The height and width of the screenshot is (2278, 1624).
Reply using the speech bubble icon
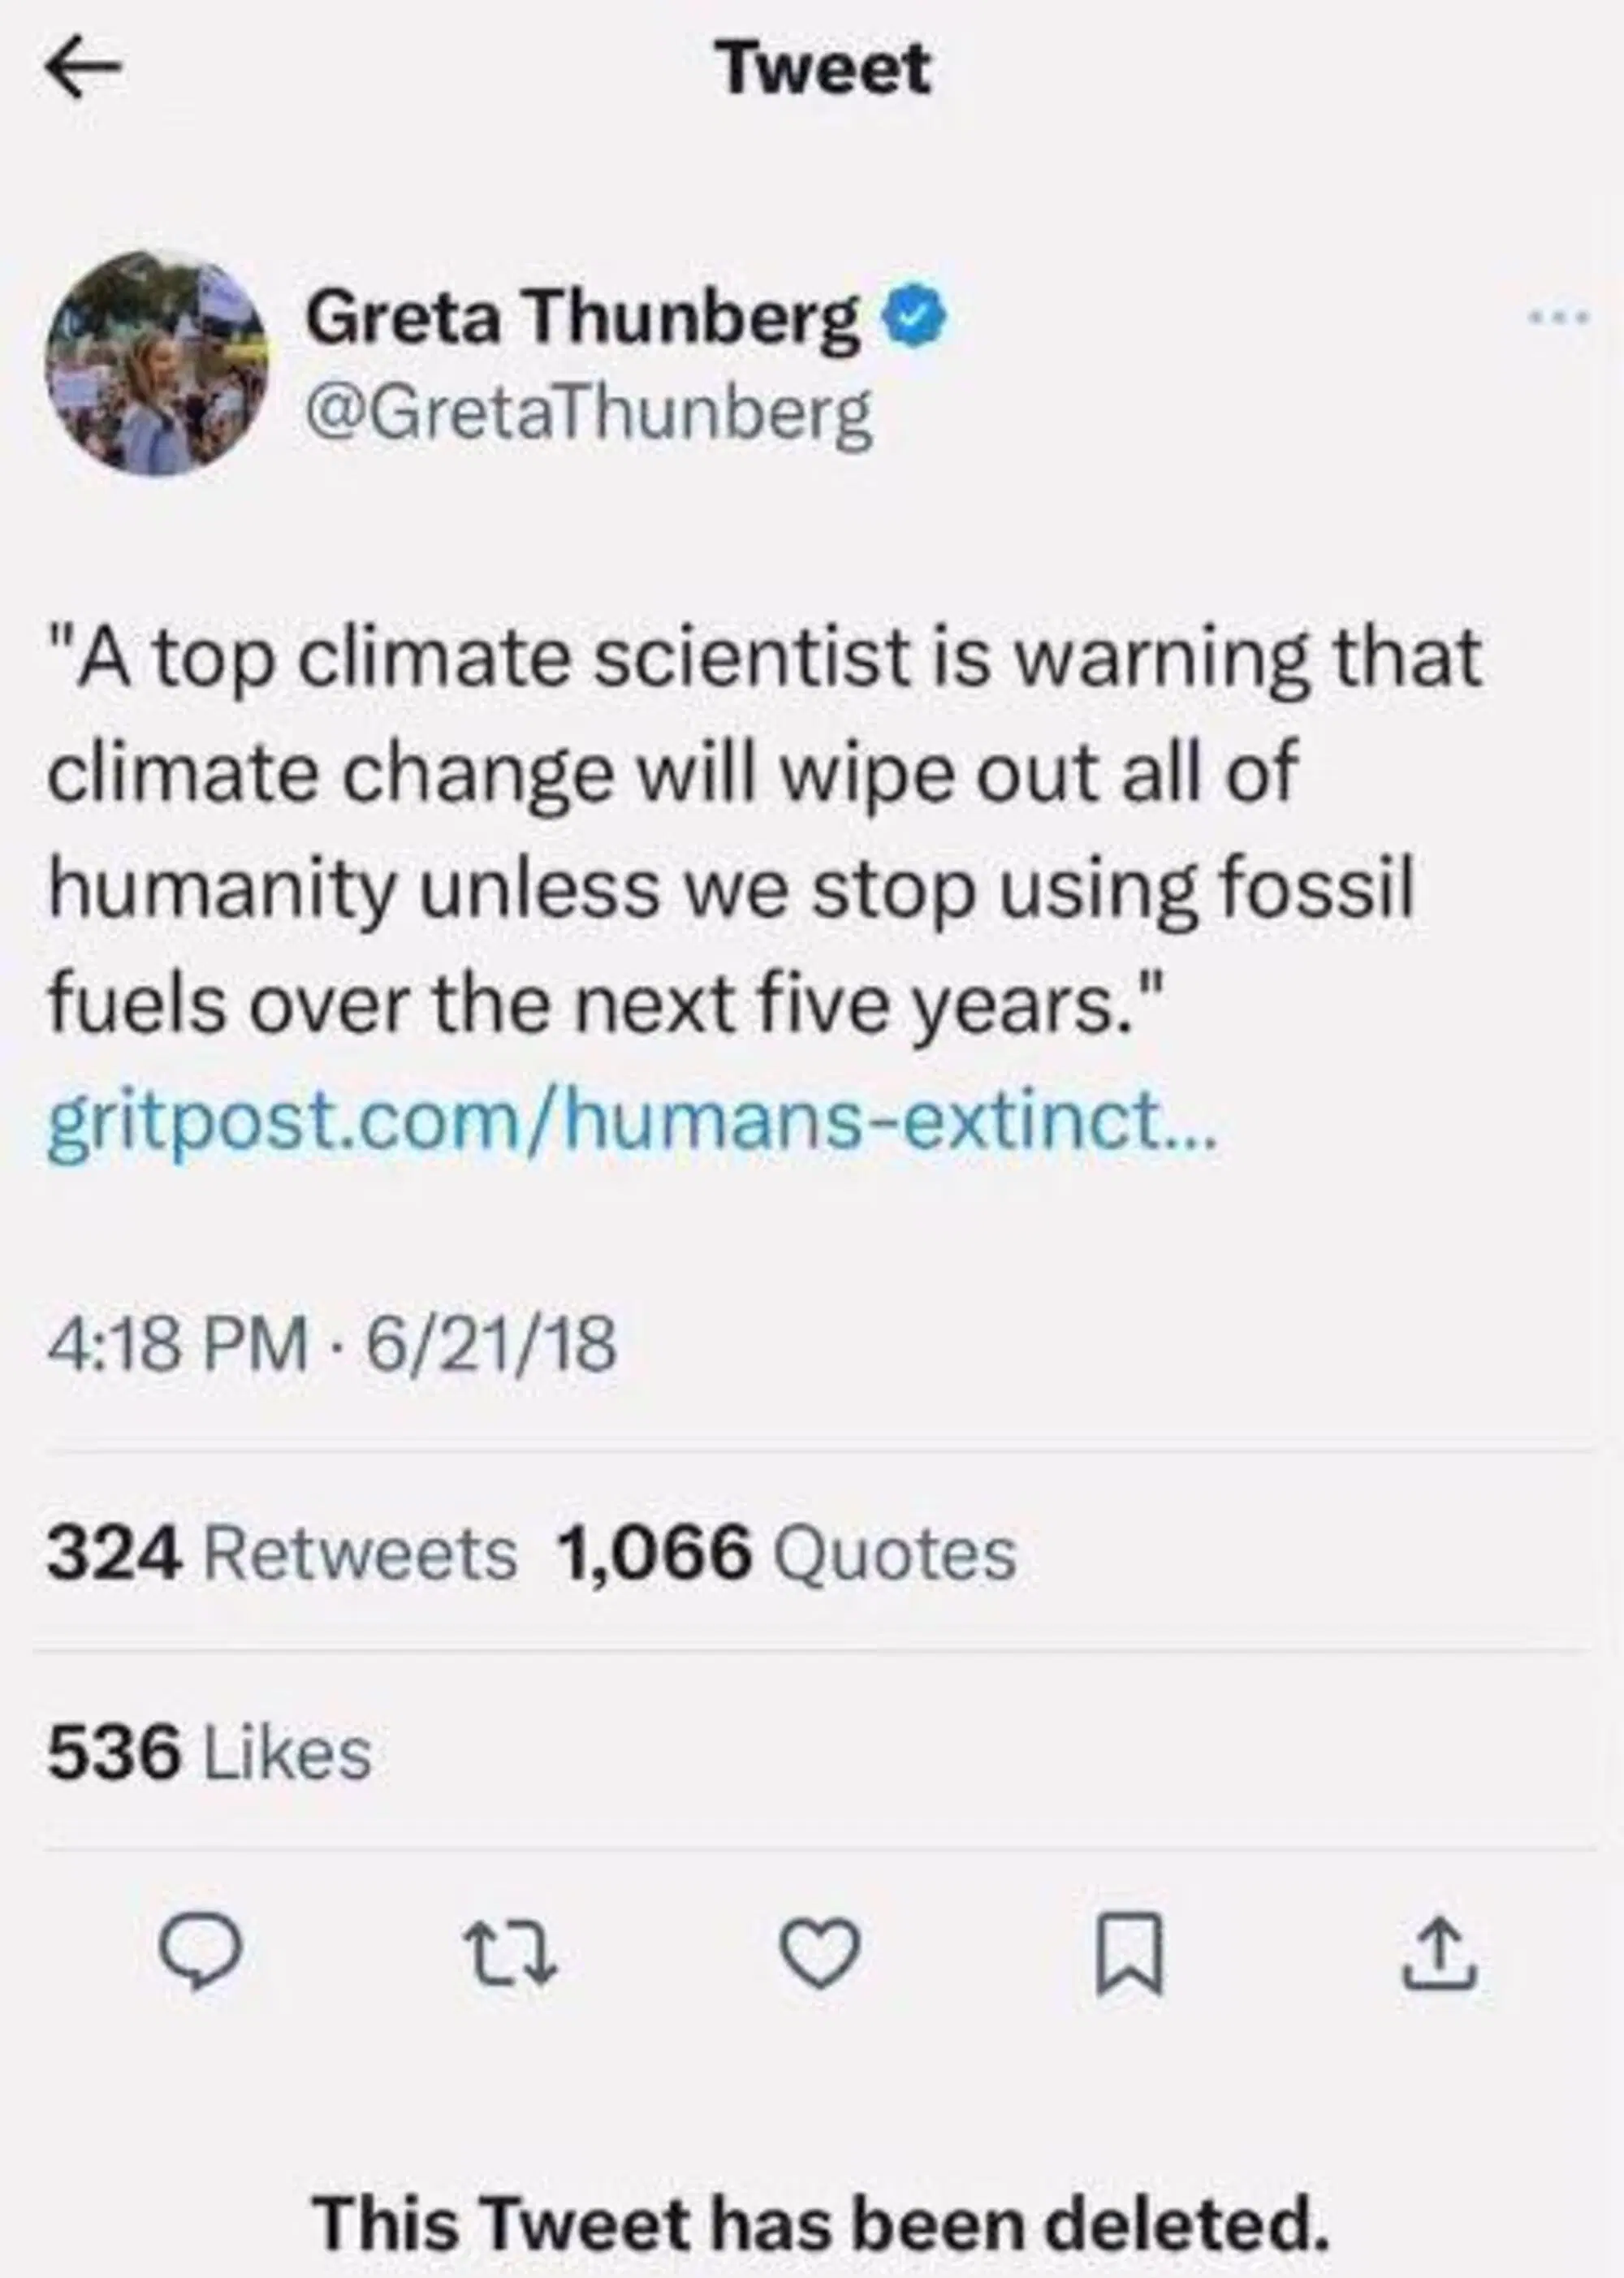(203, 1950)
